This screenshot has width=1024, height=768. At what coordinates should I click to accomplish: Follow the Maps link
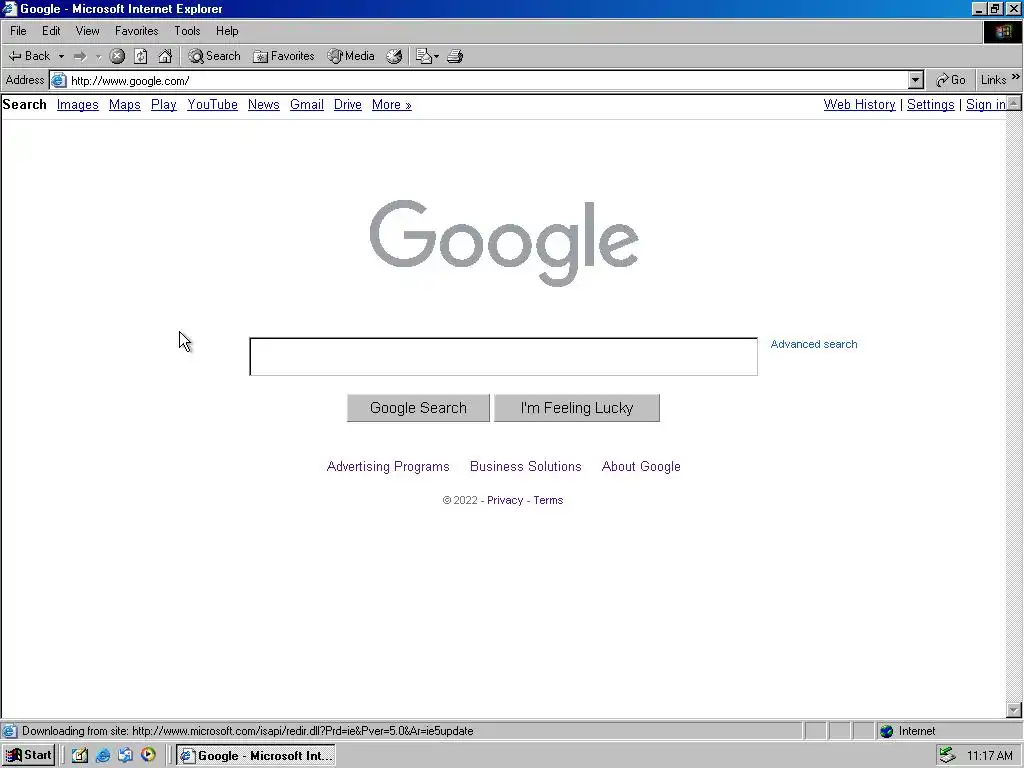pos(125,104)
